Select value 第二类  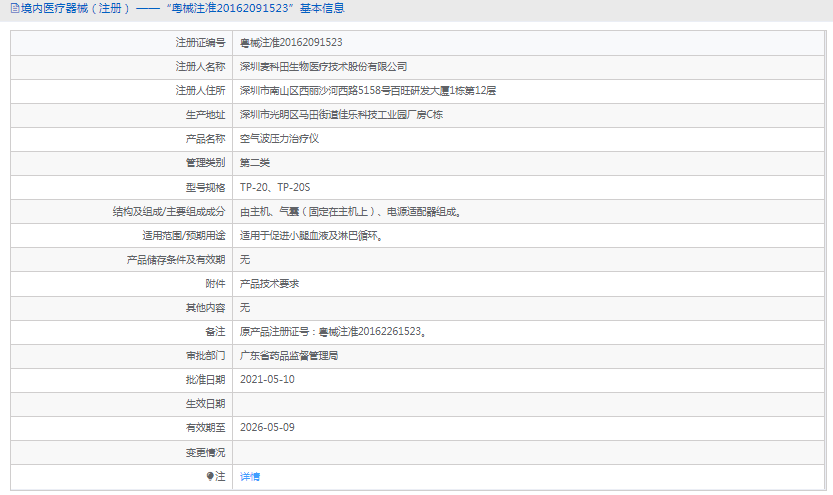click(255, 163)
